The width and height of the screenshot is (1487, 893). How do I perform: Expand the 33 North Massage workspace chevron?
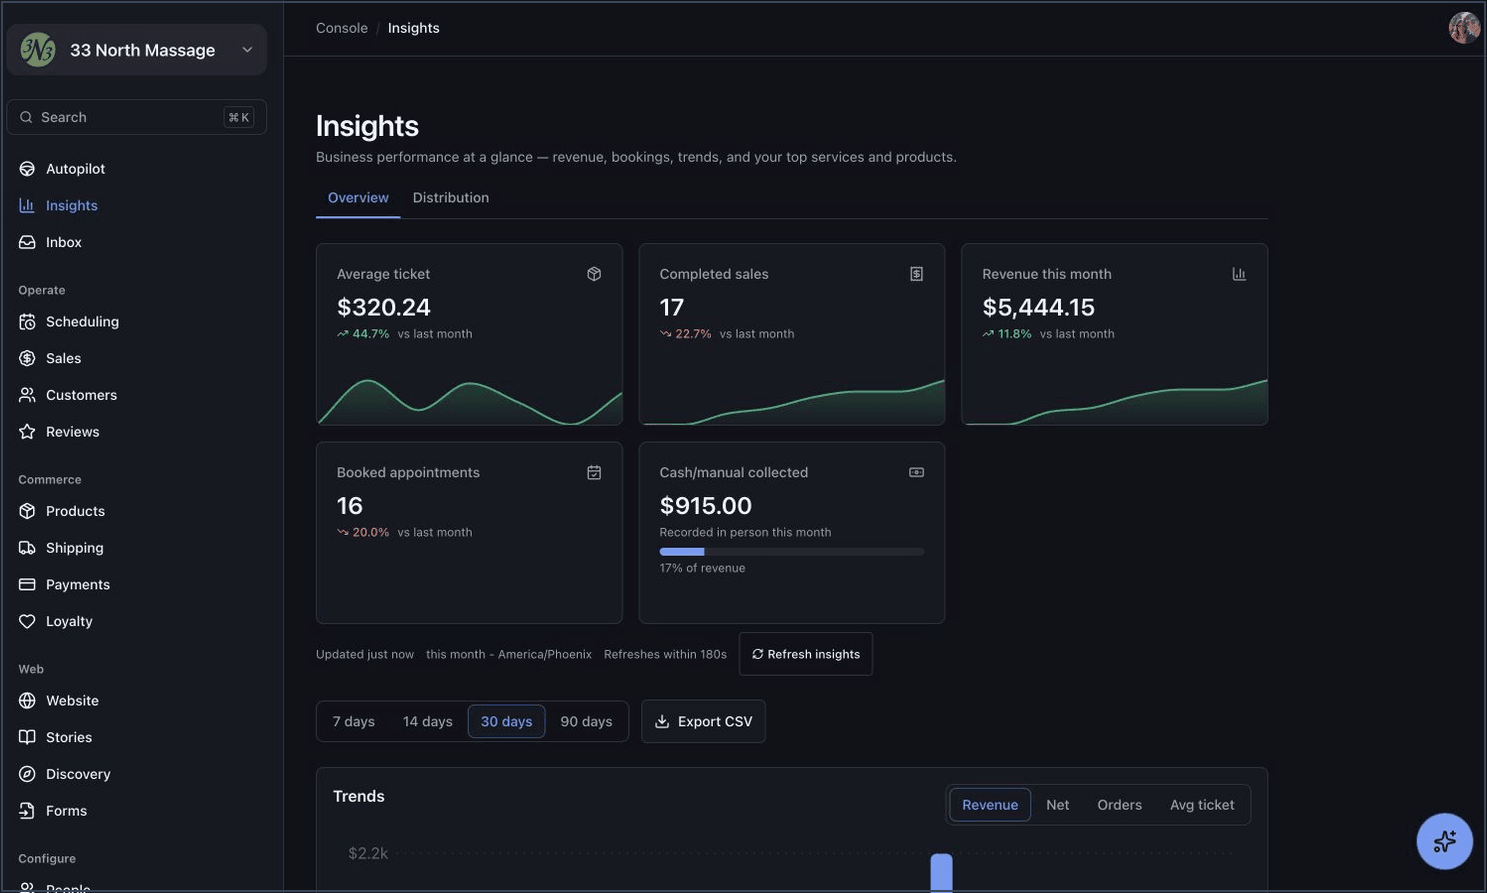tap(247, 50)
